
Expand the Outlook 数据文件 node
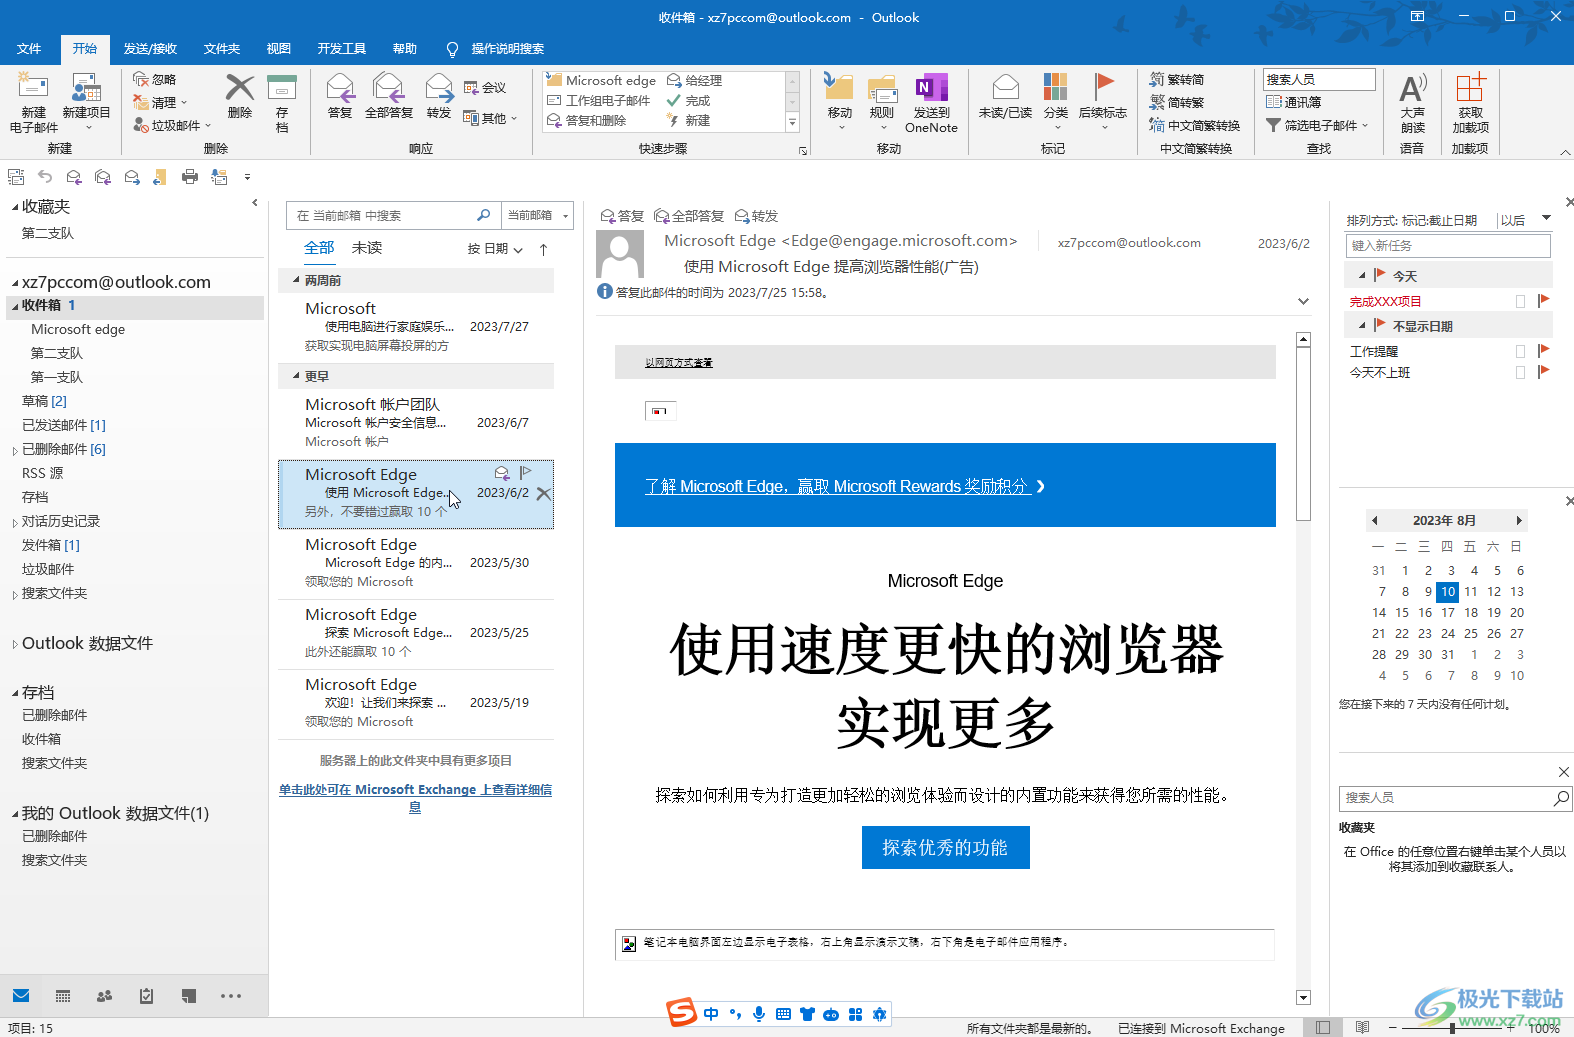point(14,644)
